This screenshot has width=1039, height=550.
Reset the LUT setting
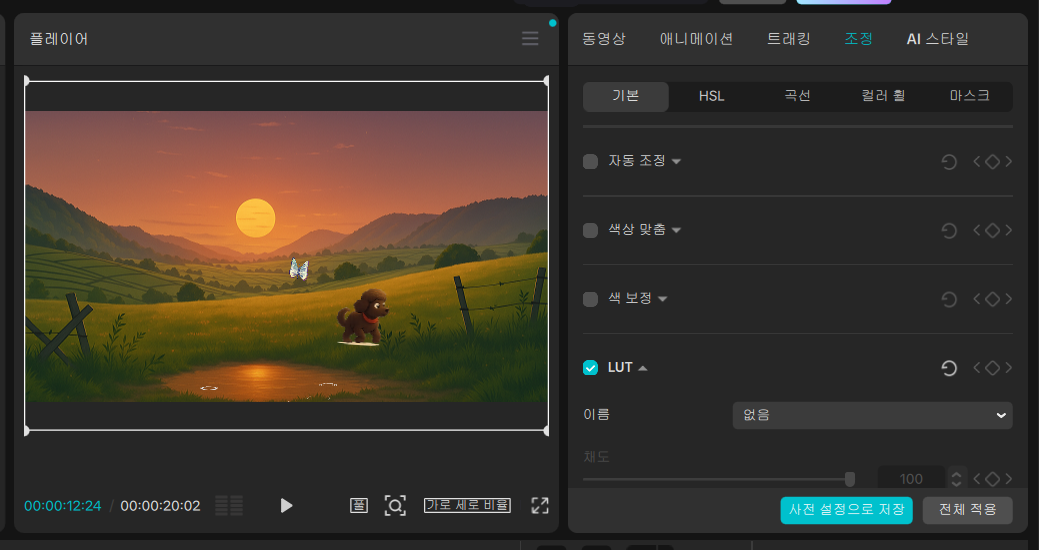(949, 368)
